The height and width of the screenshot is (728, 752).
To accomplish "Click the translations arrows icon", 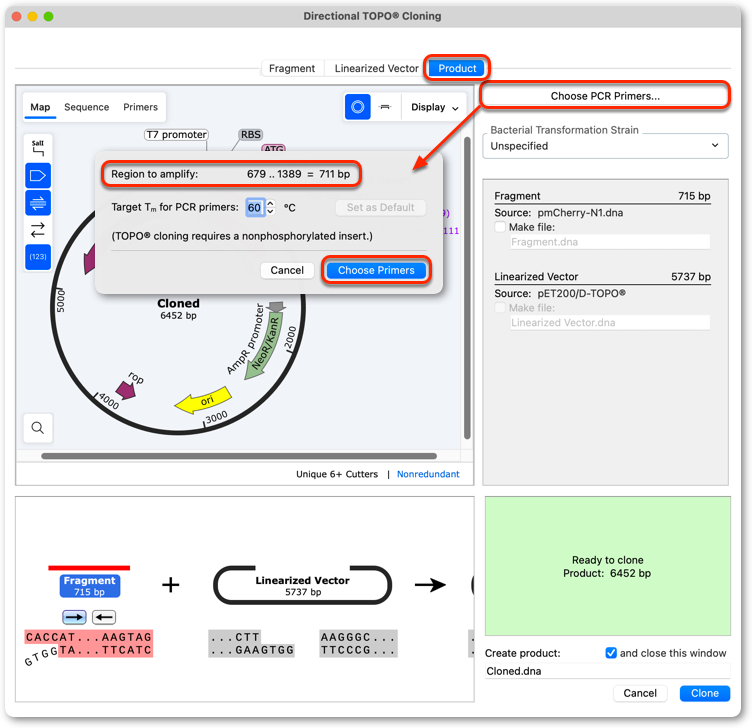I will (x=38, y=230).
